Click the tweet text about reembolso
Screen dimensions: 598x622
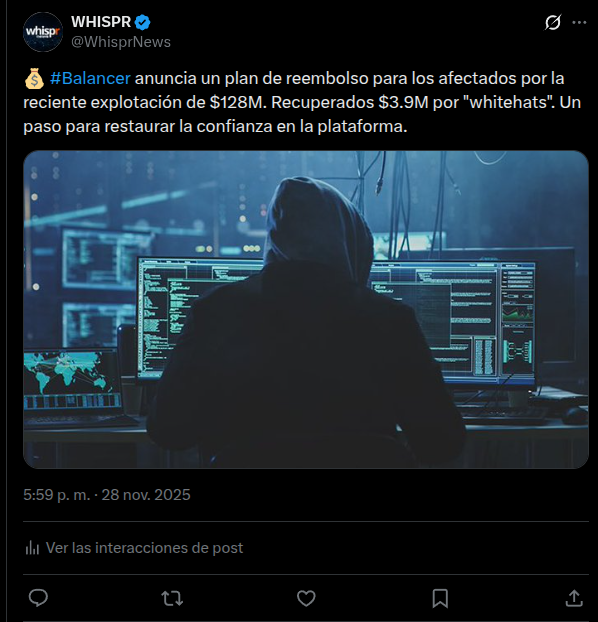click(x=302, y=102)
